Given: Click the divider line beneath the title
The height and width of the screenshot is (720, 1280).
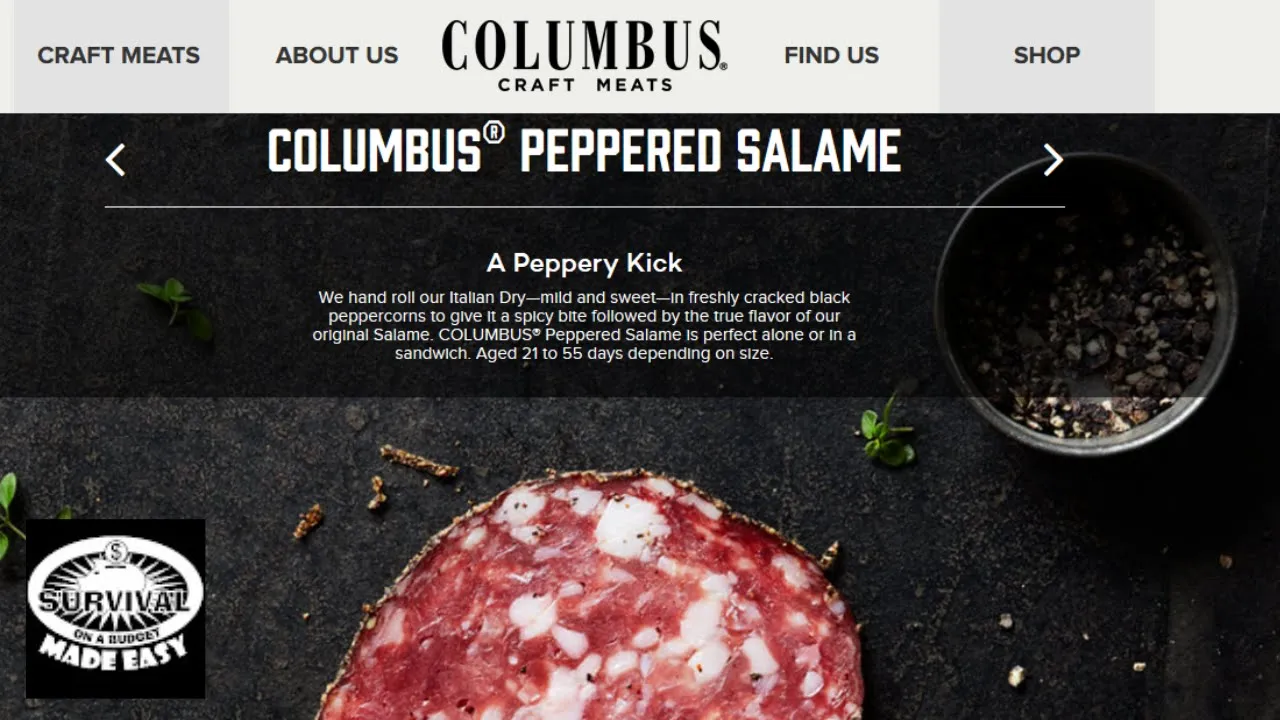Looking at the screenshot, I should click(x=585, y=207).
